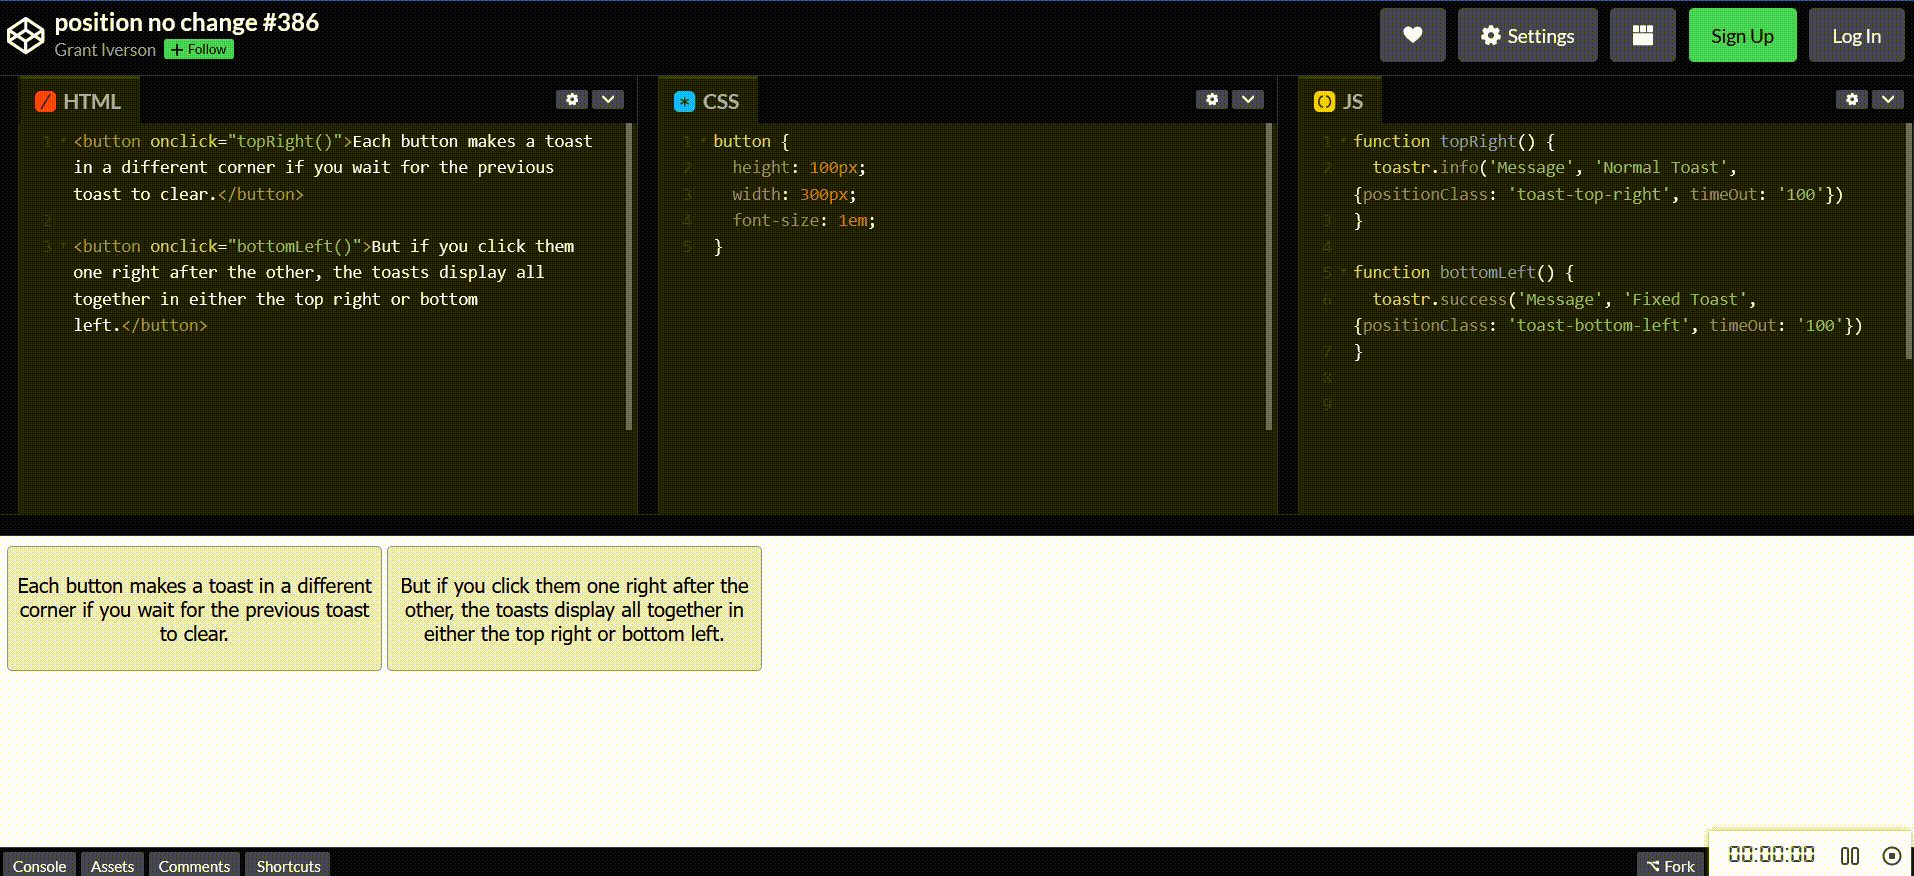Select the CSS editor tab
Image resolution: width=1914 pixels, height=876 pixels.
[x=708, y=101]
